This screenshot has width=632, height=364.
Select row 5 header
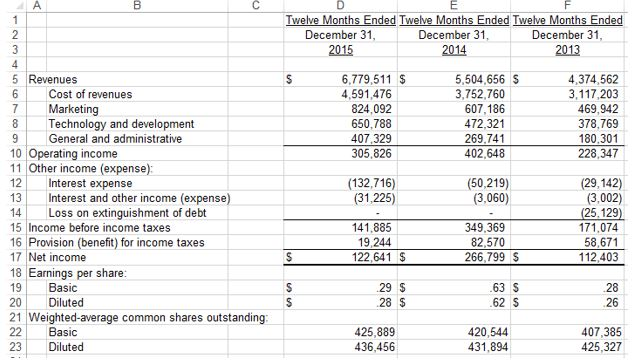(15, 79)
